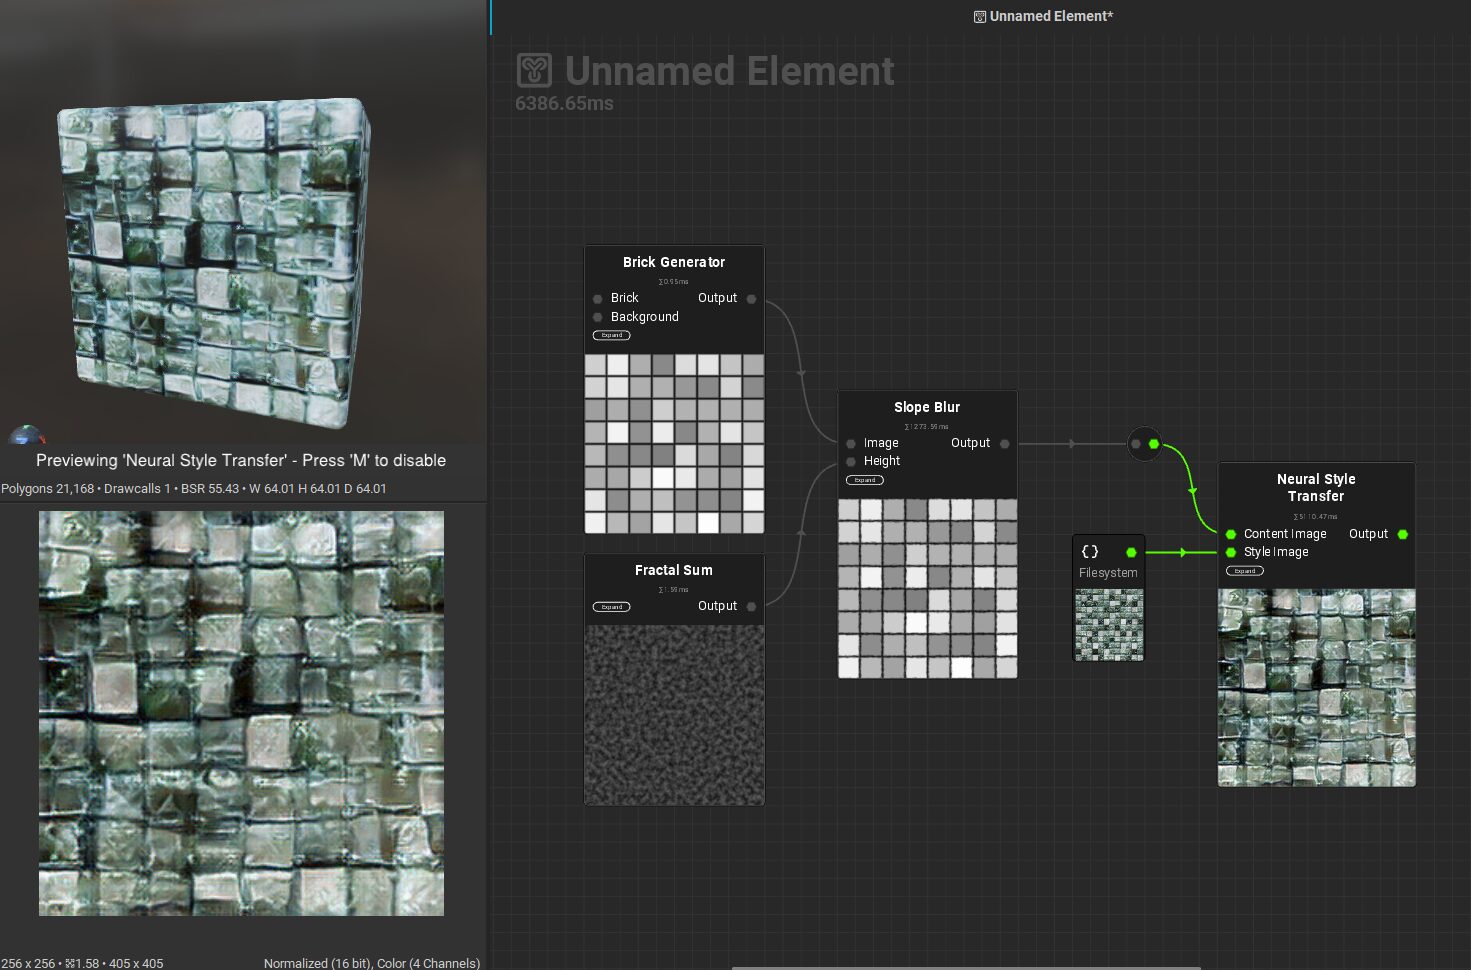Click the 2D texture preview in the bottom-left panel
The height and width of the screenshot is (970, 1471).
[x=240, y=712]
